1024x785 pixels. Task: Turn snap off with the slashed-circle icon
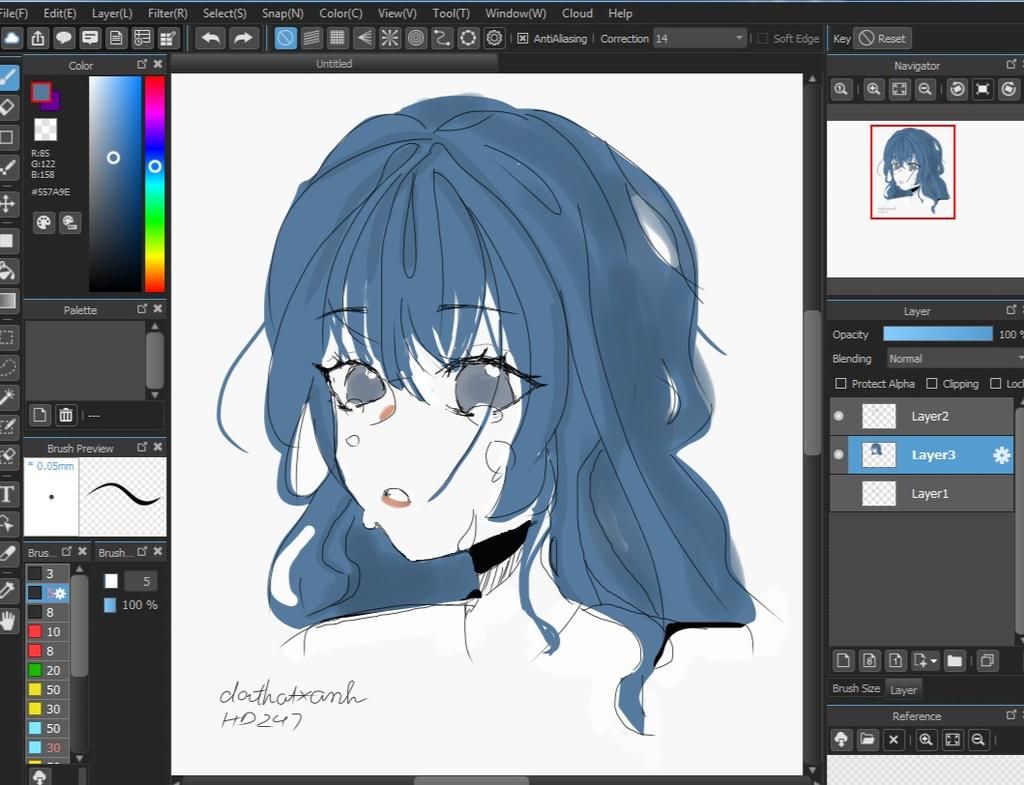285,39
